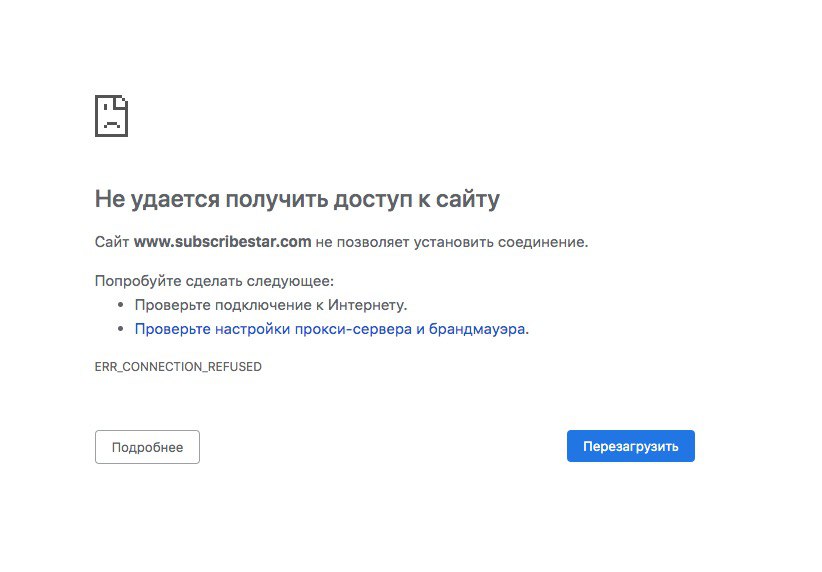The image size is (822, 572).
Task: Click the www.subscribestar.com site name
Action: click(222, 242)
